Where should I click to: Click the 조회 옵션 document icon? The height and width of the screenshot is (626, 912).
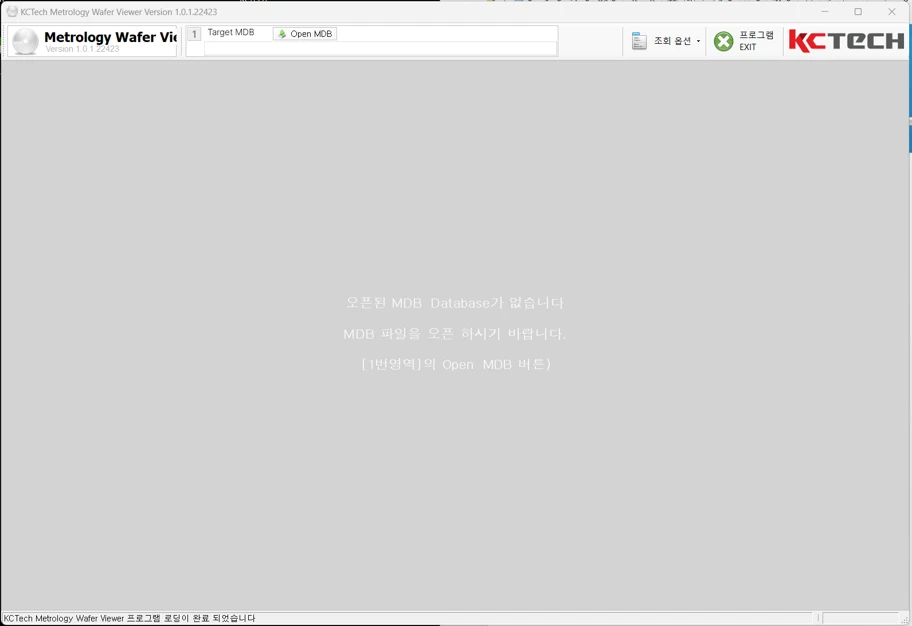639,41
